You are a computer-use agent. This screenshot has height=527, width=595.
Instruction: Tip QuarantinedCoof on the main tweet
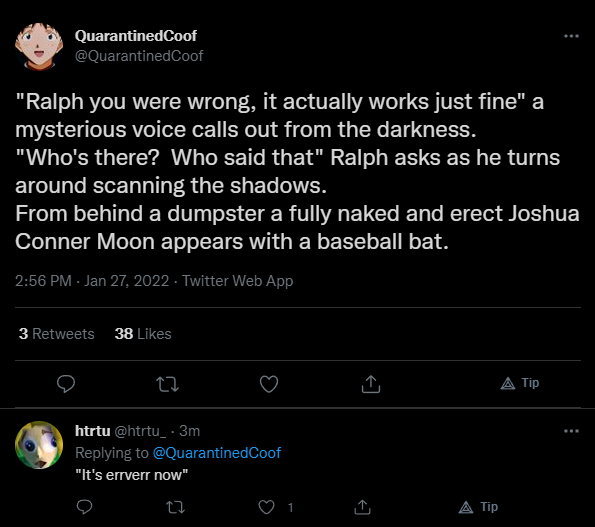[519, 383]
